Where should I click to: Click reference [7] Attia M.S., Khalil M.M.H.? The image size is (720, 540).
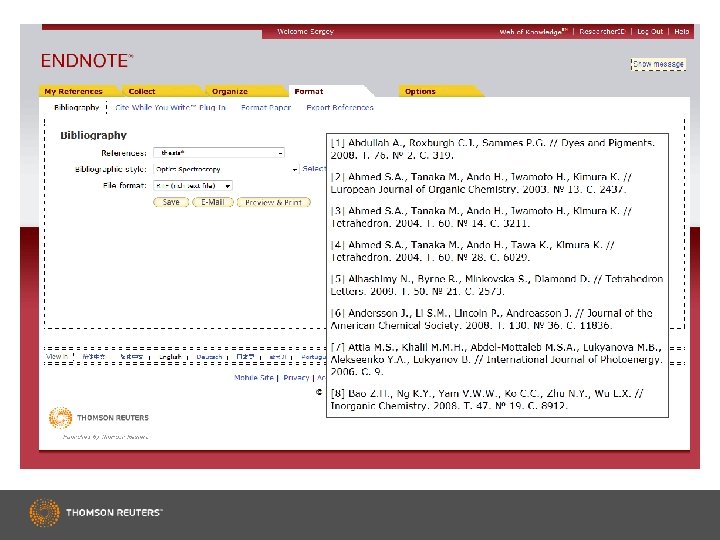pos(497,359)
